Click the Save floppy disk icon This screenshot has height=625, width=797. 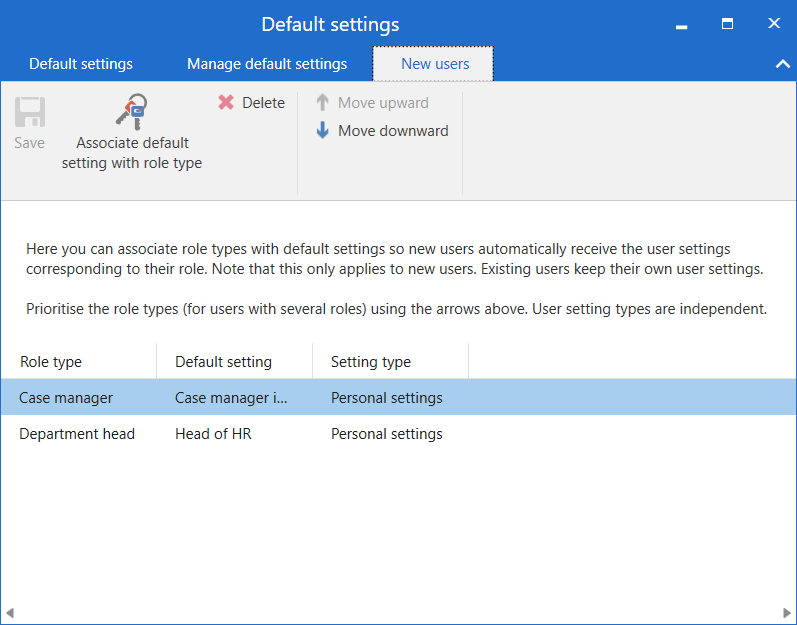30,112
